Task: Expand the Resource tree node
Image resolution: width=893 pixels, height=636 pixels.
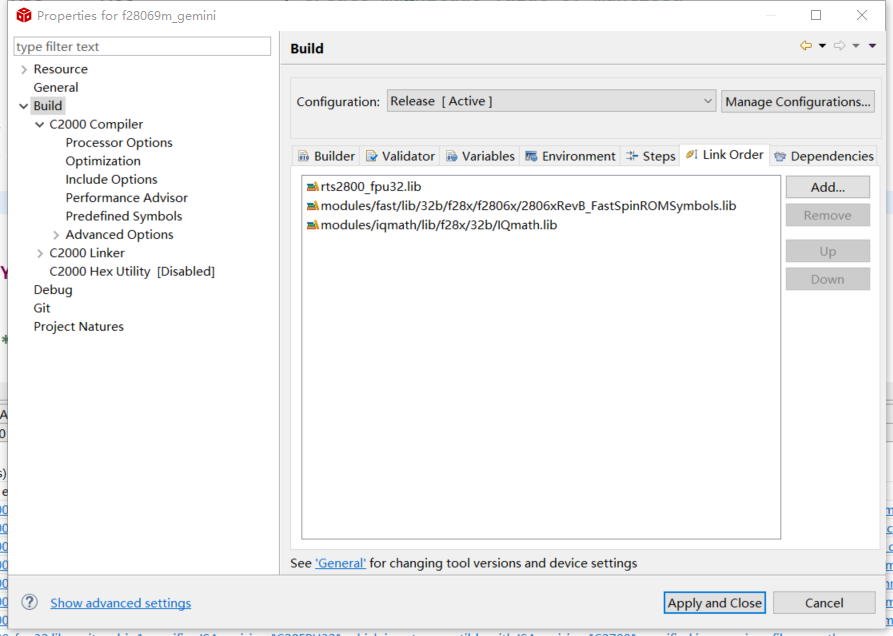Action: click(x=23, y=69)
